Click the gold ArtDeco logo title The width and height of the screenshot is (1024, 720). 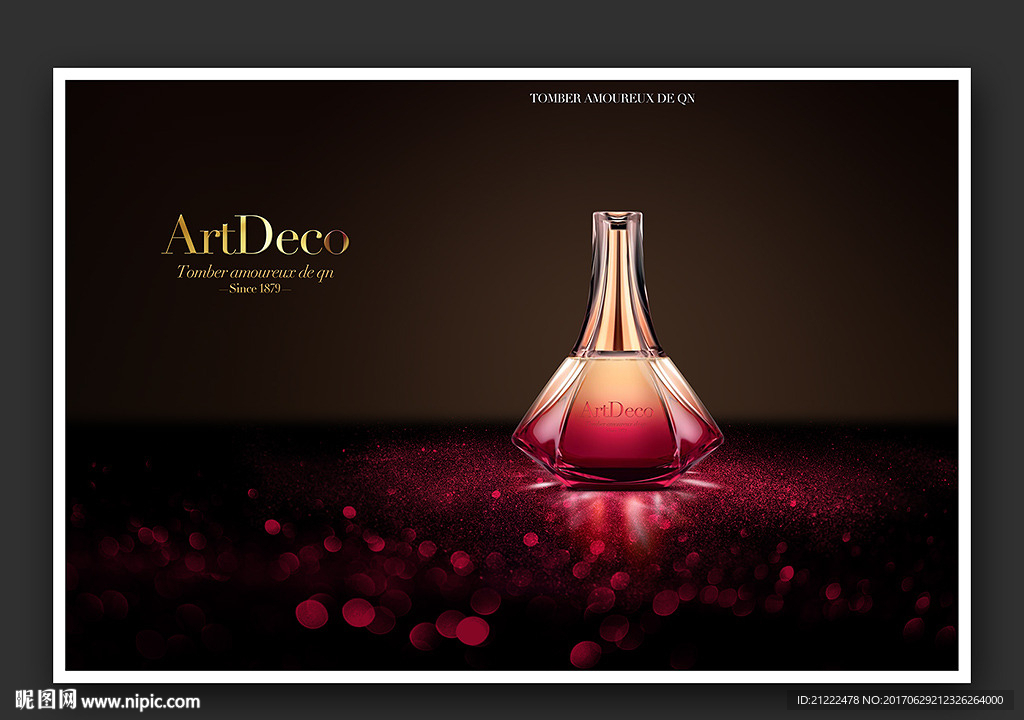click(255, 235)
